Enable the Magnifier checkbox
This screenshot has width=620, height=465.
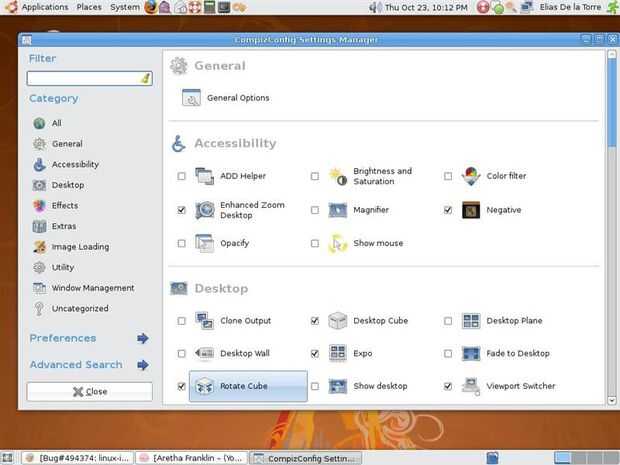(315, 210)
